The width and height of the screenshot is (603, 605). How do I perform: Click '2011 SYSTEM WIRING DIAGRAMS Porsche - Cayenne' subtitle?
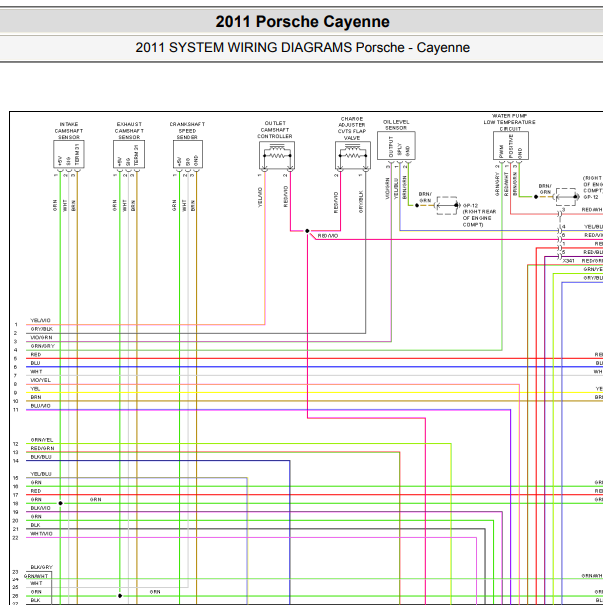click(x=302, y=47)
